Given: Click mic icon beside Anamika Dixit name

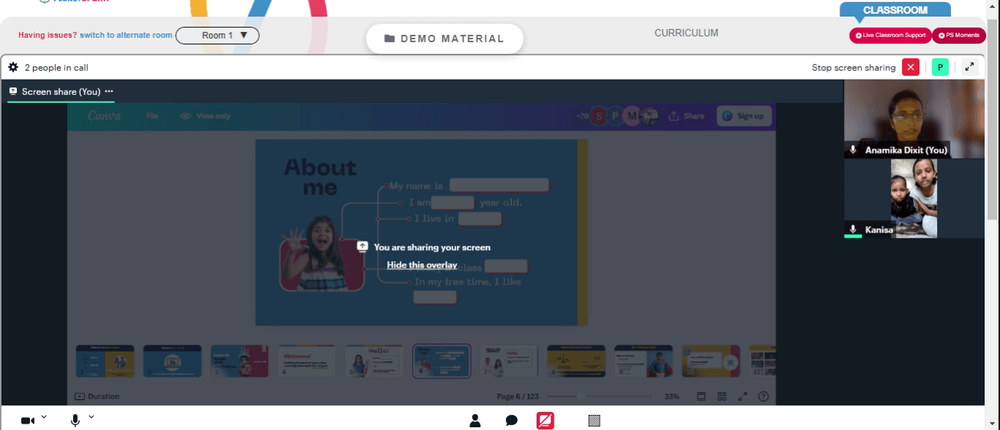Looking at the screenshot, I should coord(853,150).
